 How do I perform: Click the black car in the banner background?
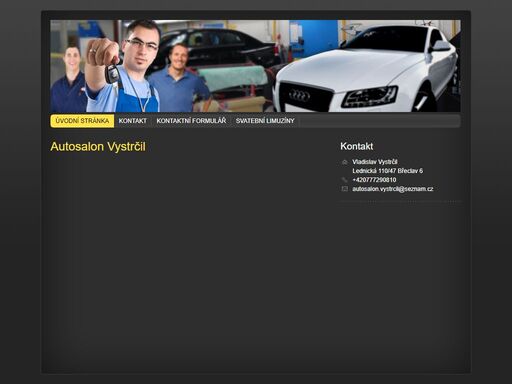pos(217,47)
